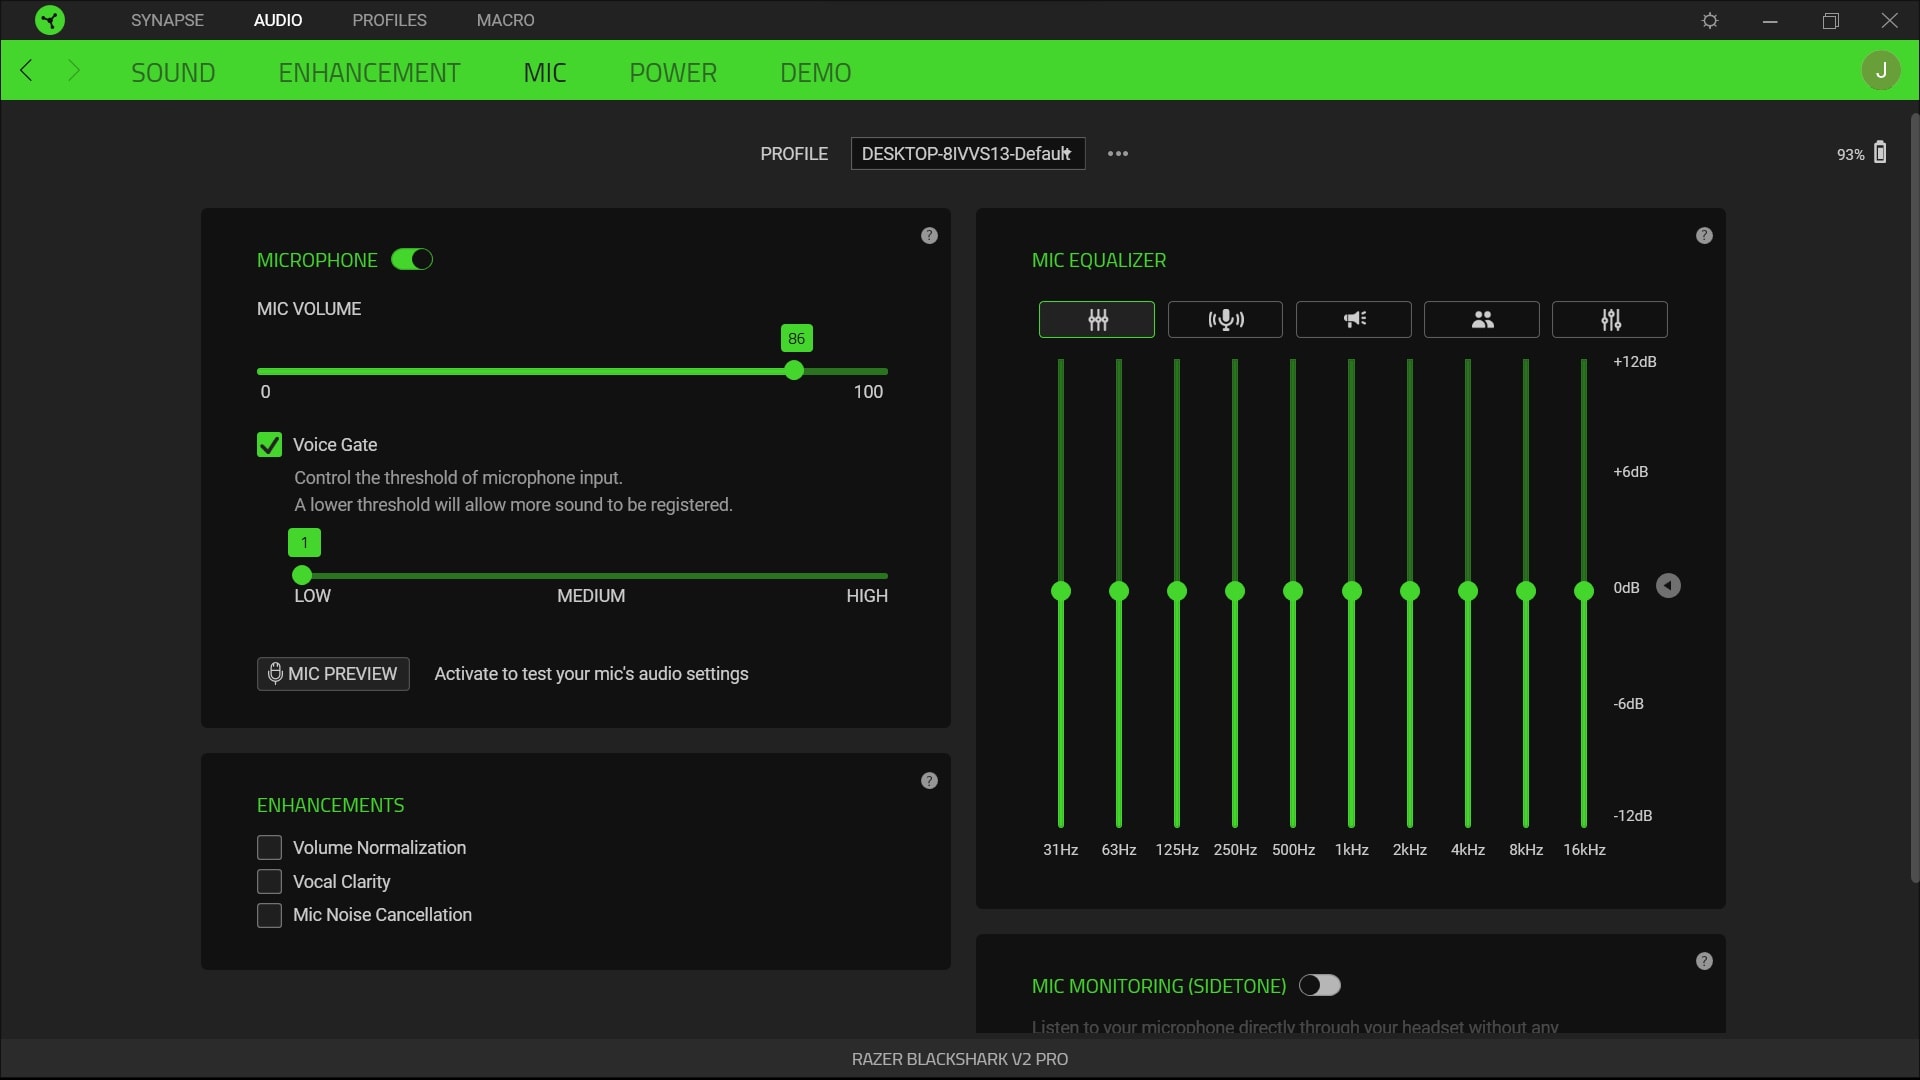Open help for the Mic Monitoring panel
This screenshot has width=1920, height=1080.
[1704, 961]
